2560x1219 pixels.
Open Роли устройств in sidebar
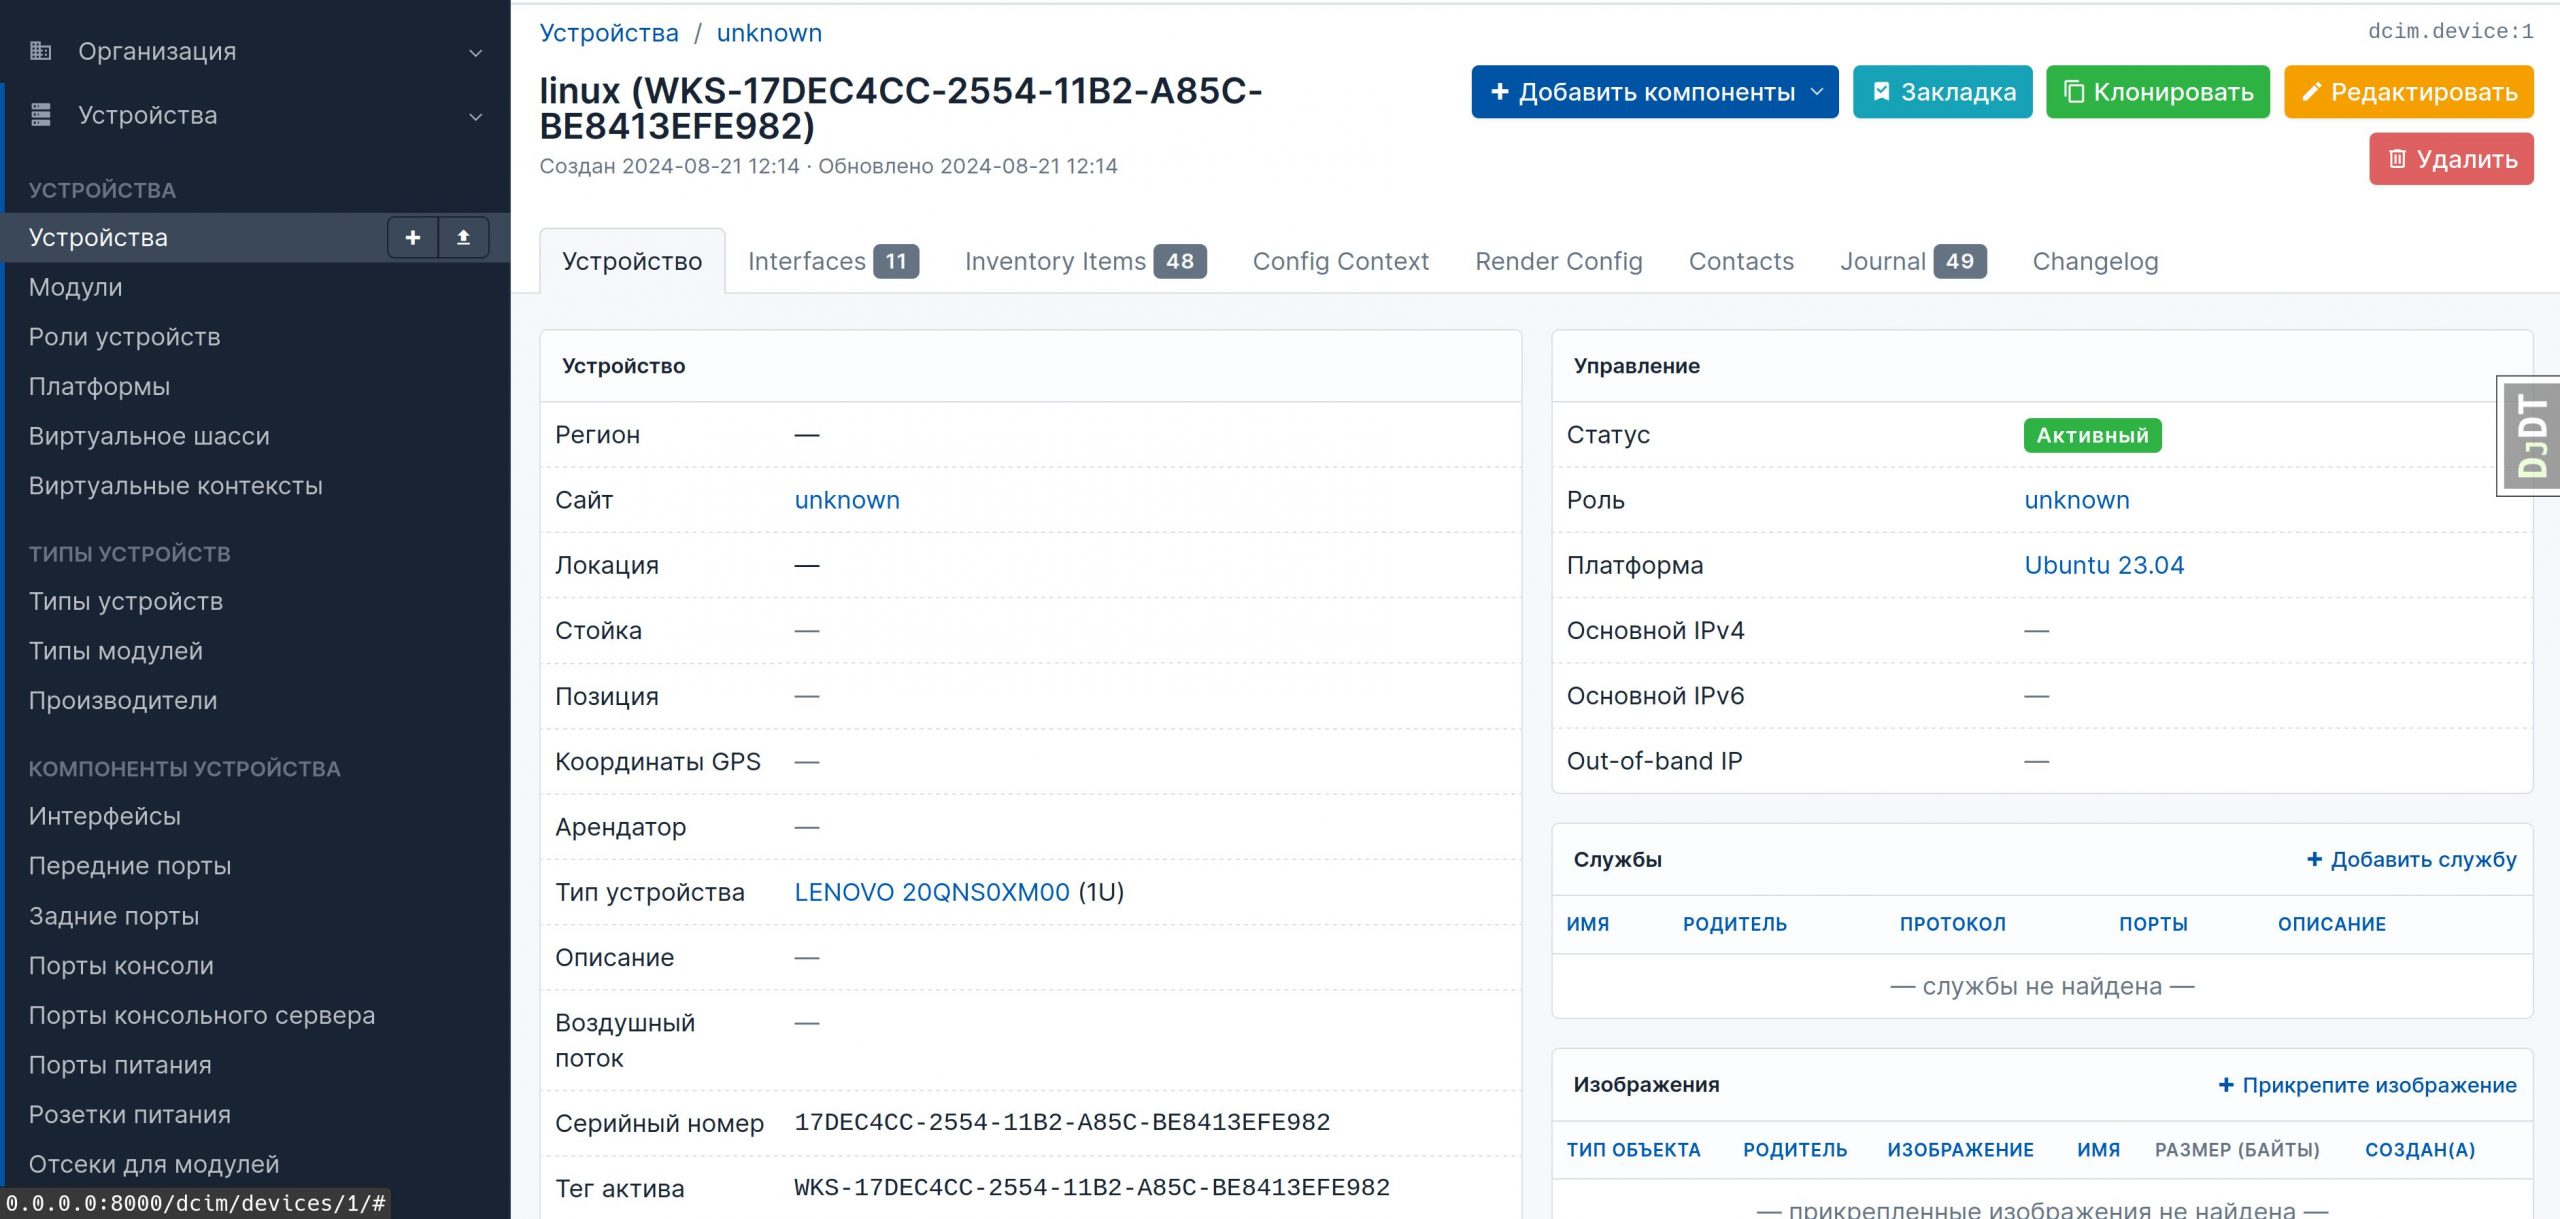pyautogui.click(x=125, y=337)
